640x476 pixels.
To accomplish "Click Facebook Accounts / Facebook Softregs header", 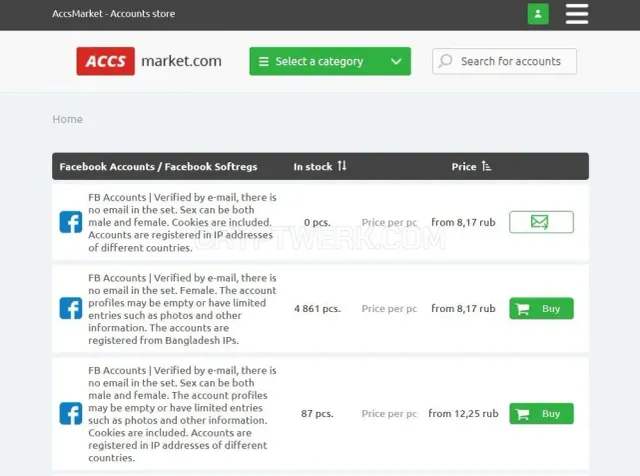I will (x=158, y=167).
